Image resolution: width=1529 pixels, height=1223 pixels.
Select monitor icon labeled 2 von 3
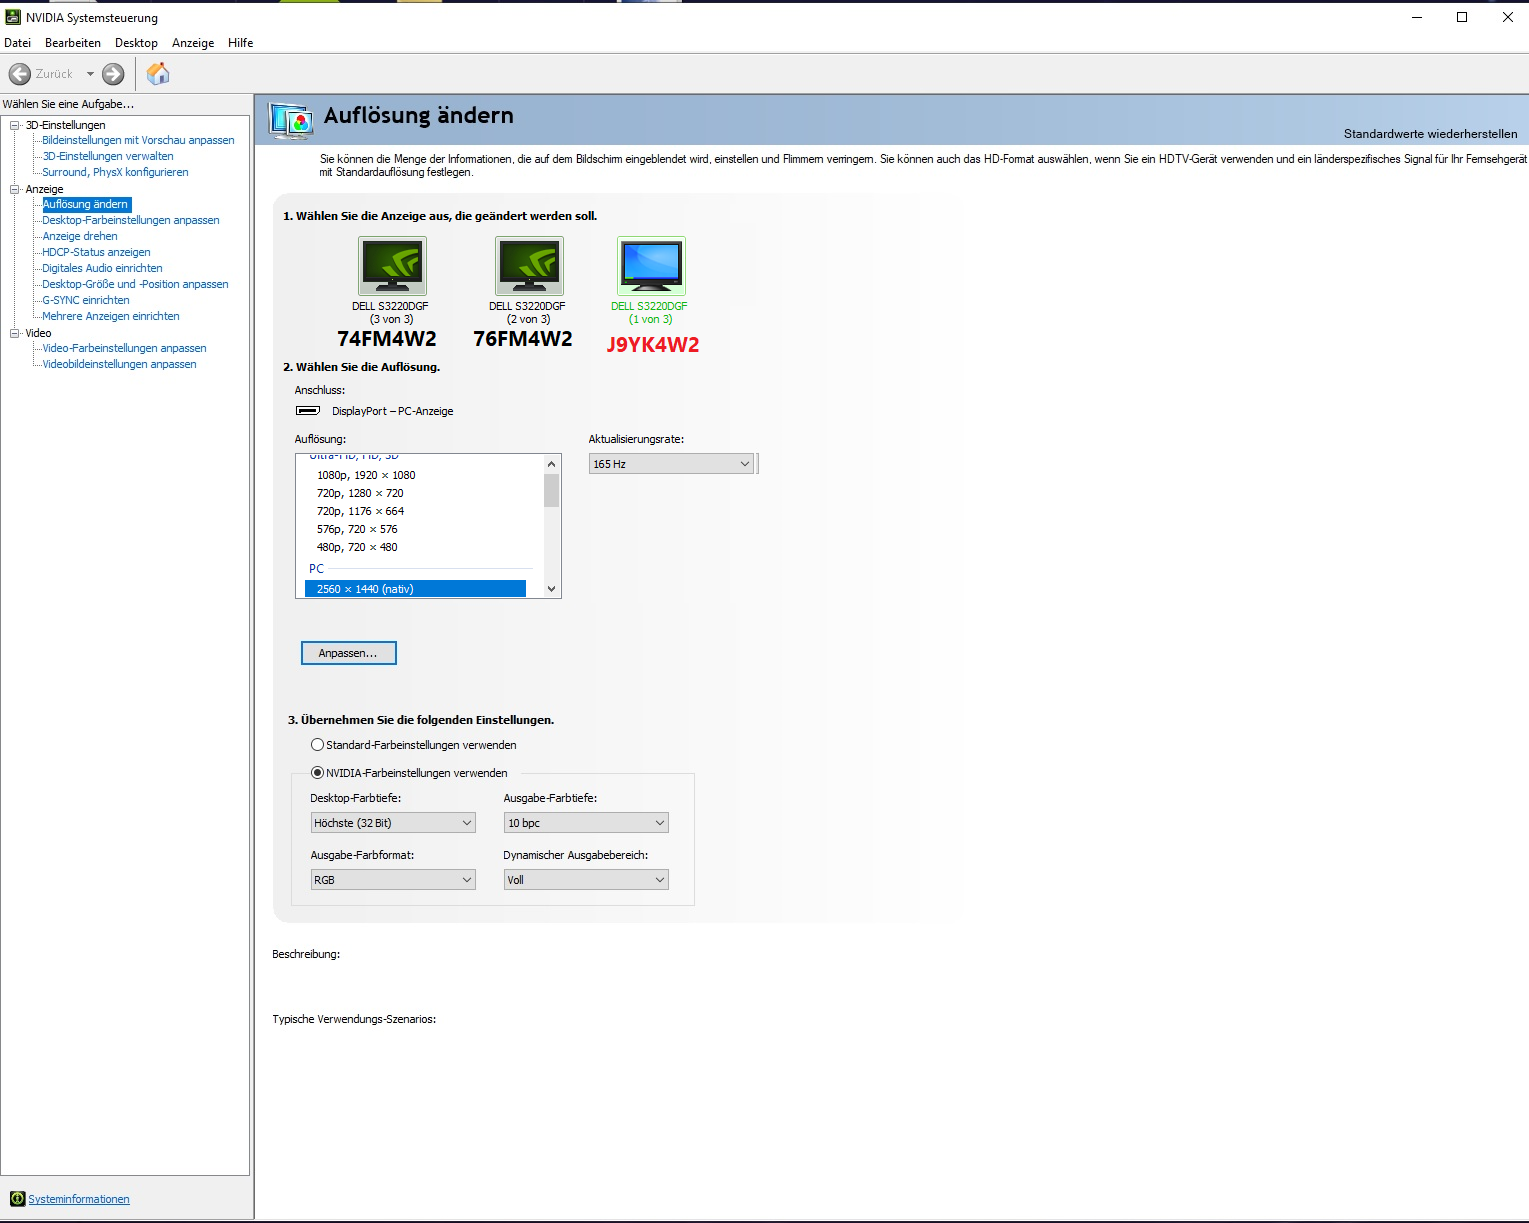coord(529,266)
